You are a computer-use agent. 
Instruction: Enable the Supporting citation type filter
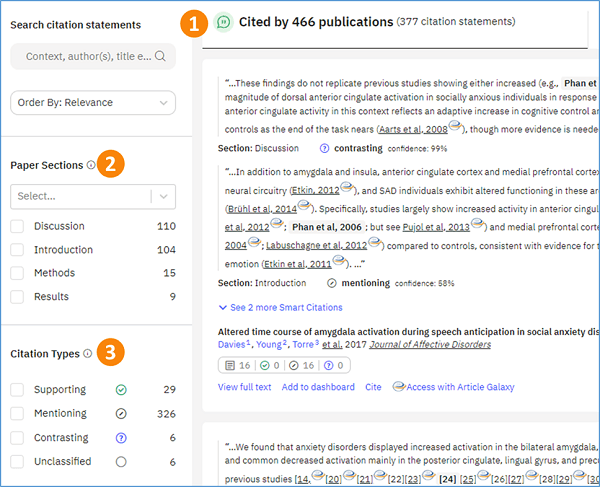[17, 390]
